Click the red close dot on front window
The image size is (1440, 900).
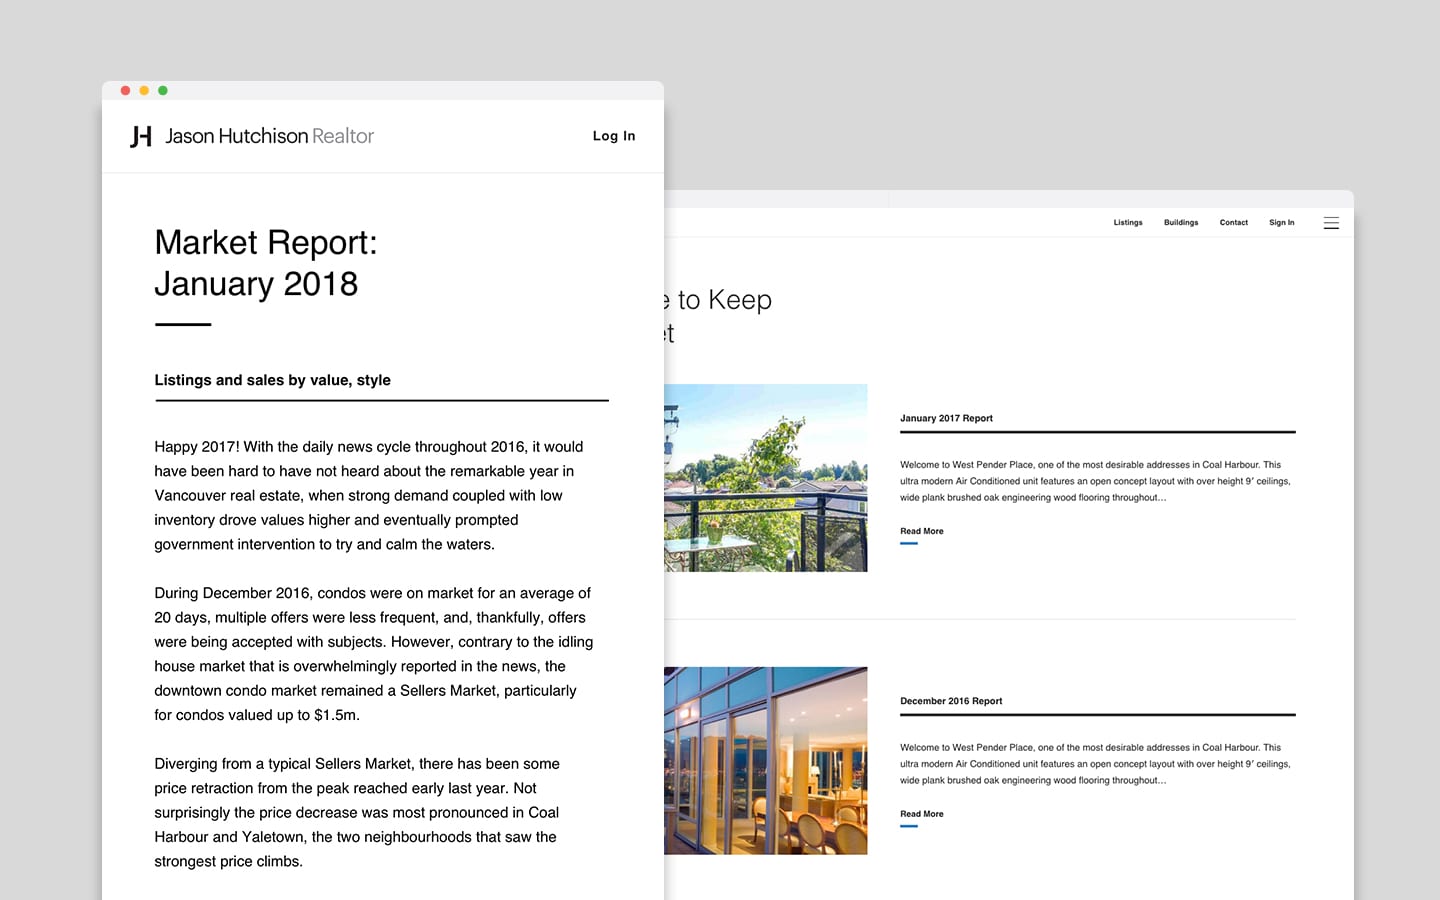(x=125, y=91)
